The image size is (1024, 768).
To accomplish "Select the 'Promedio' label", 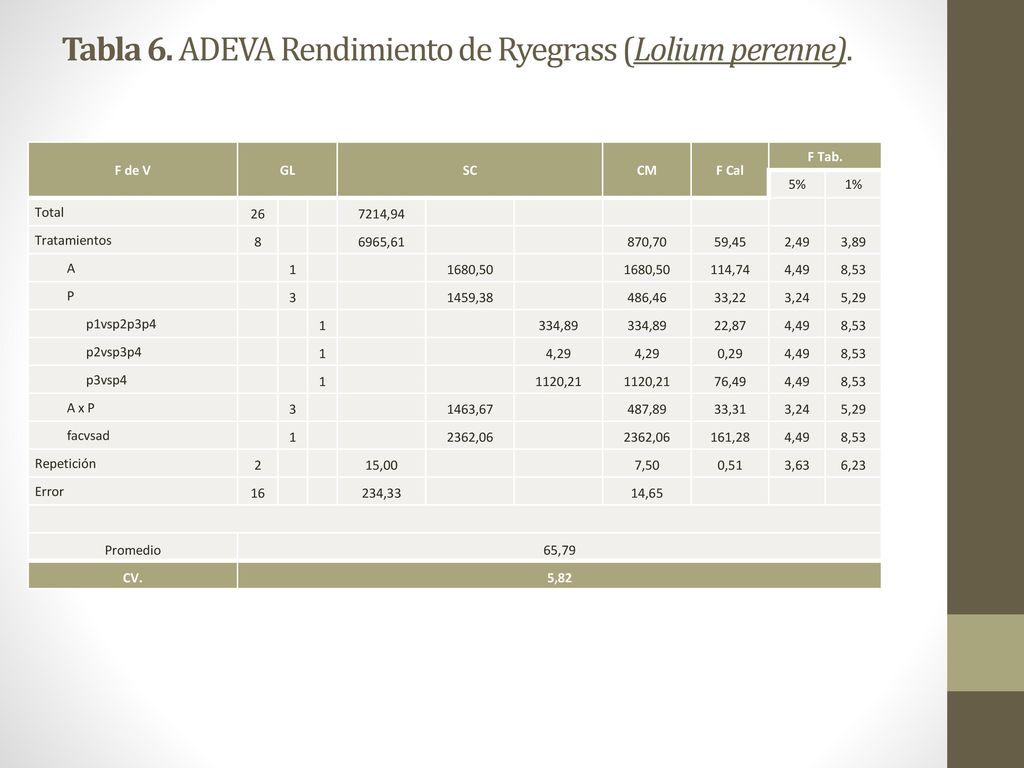I will (133, 550).
